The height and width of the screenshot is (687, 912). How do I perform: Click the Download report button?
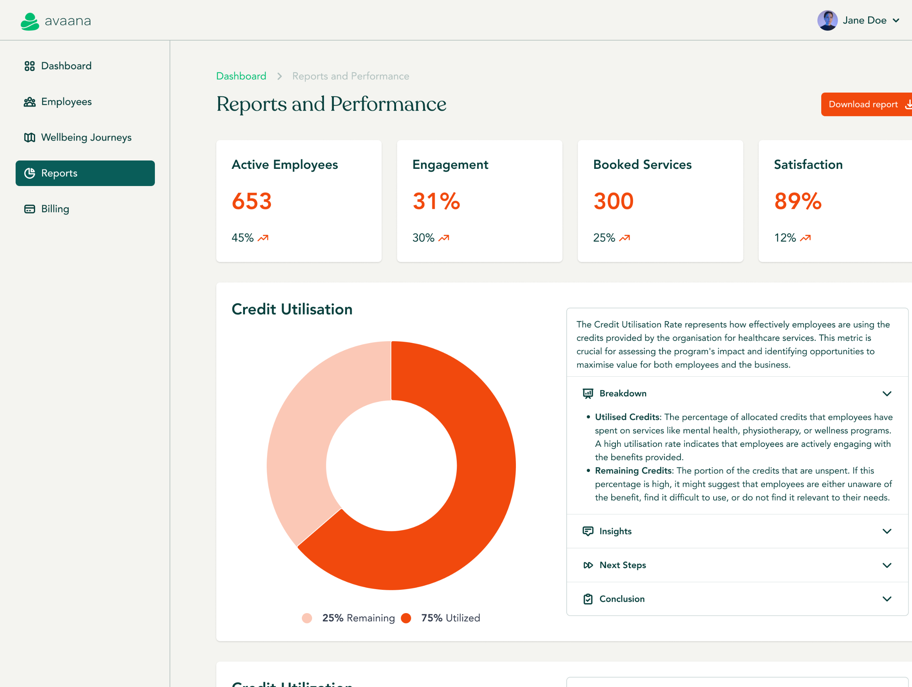pos(867,105)
